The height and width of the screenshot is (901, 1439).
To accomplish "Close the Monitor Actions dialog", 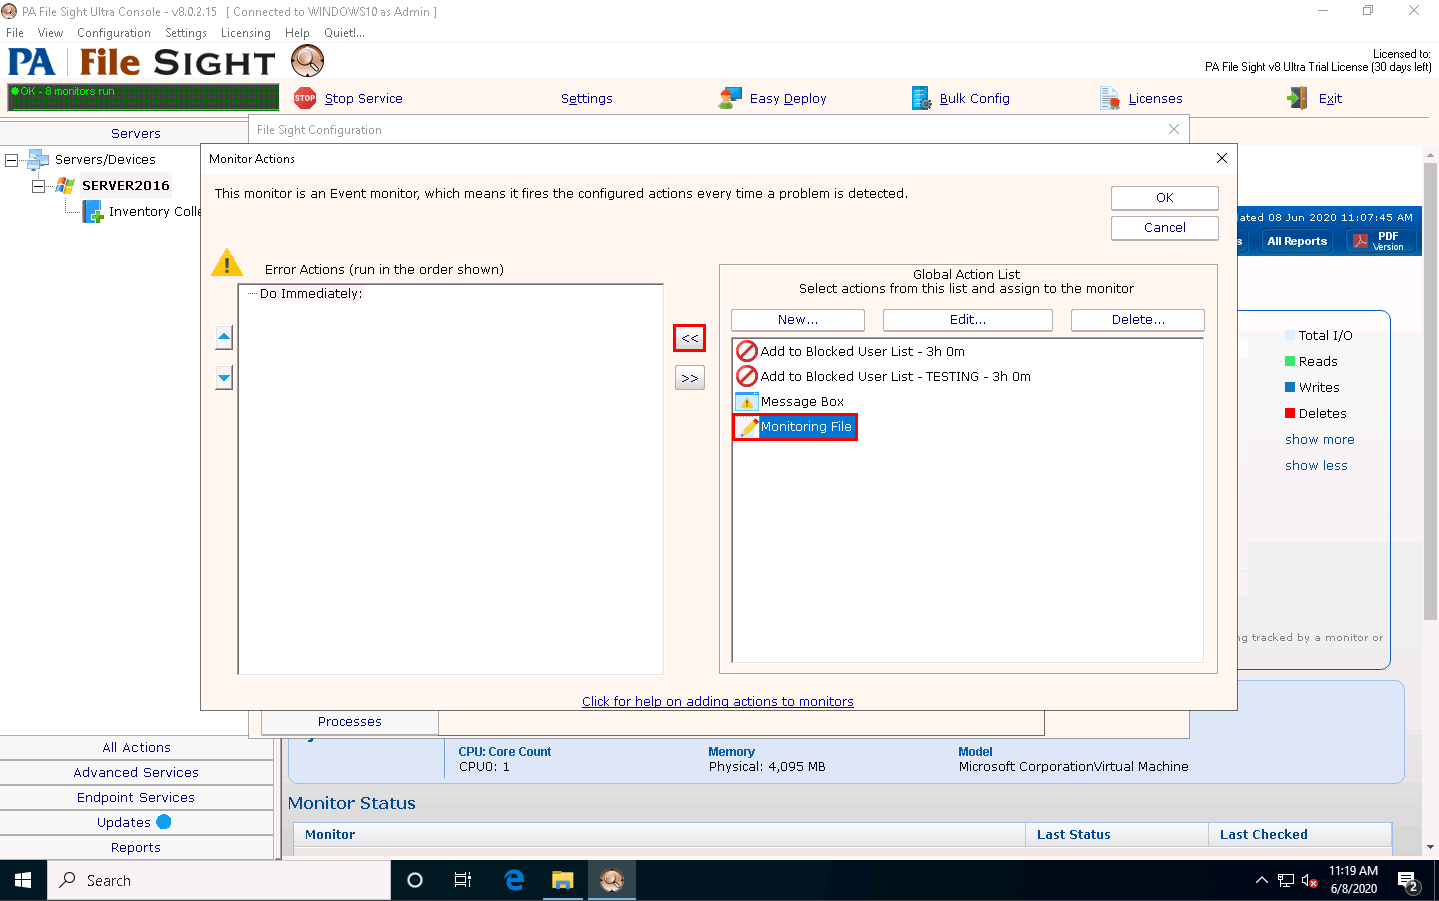I will tap(1221, 159).
